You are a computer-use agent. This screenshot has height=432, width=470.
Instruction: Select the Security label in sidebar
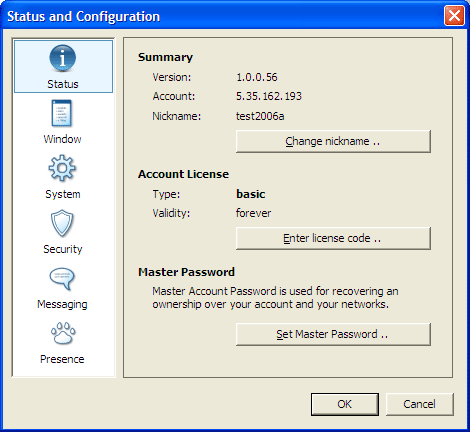[x=63, y=249]
